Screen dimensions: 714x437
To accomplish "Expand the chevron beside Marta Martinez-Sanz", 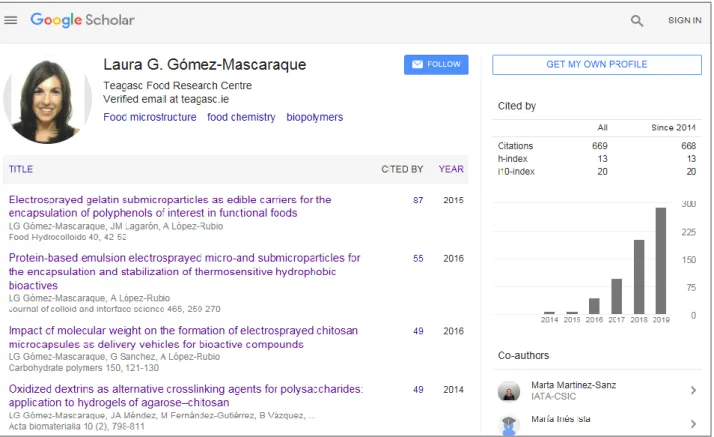I will coord(693,390).
